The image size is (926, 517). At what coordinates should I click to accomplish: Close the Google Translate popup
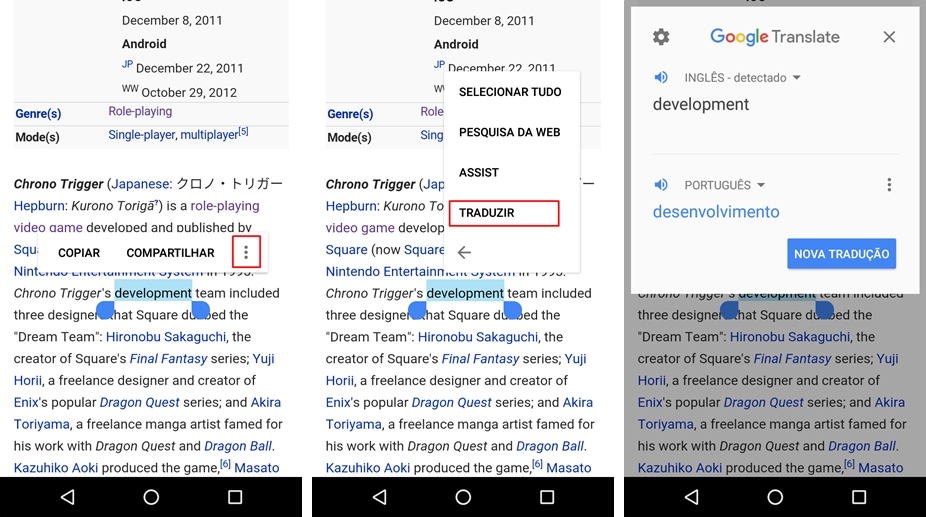(889, 37)
